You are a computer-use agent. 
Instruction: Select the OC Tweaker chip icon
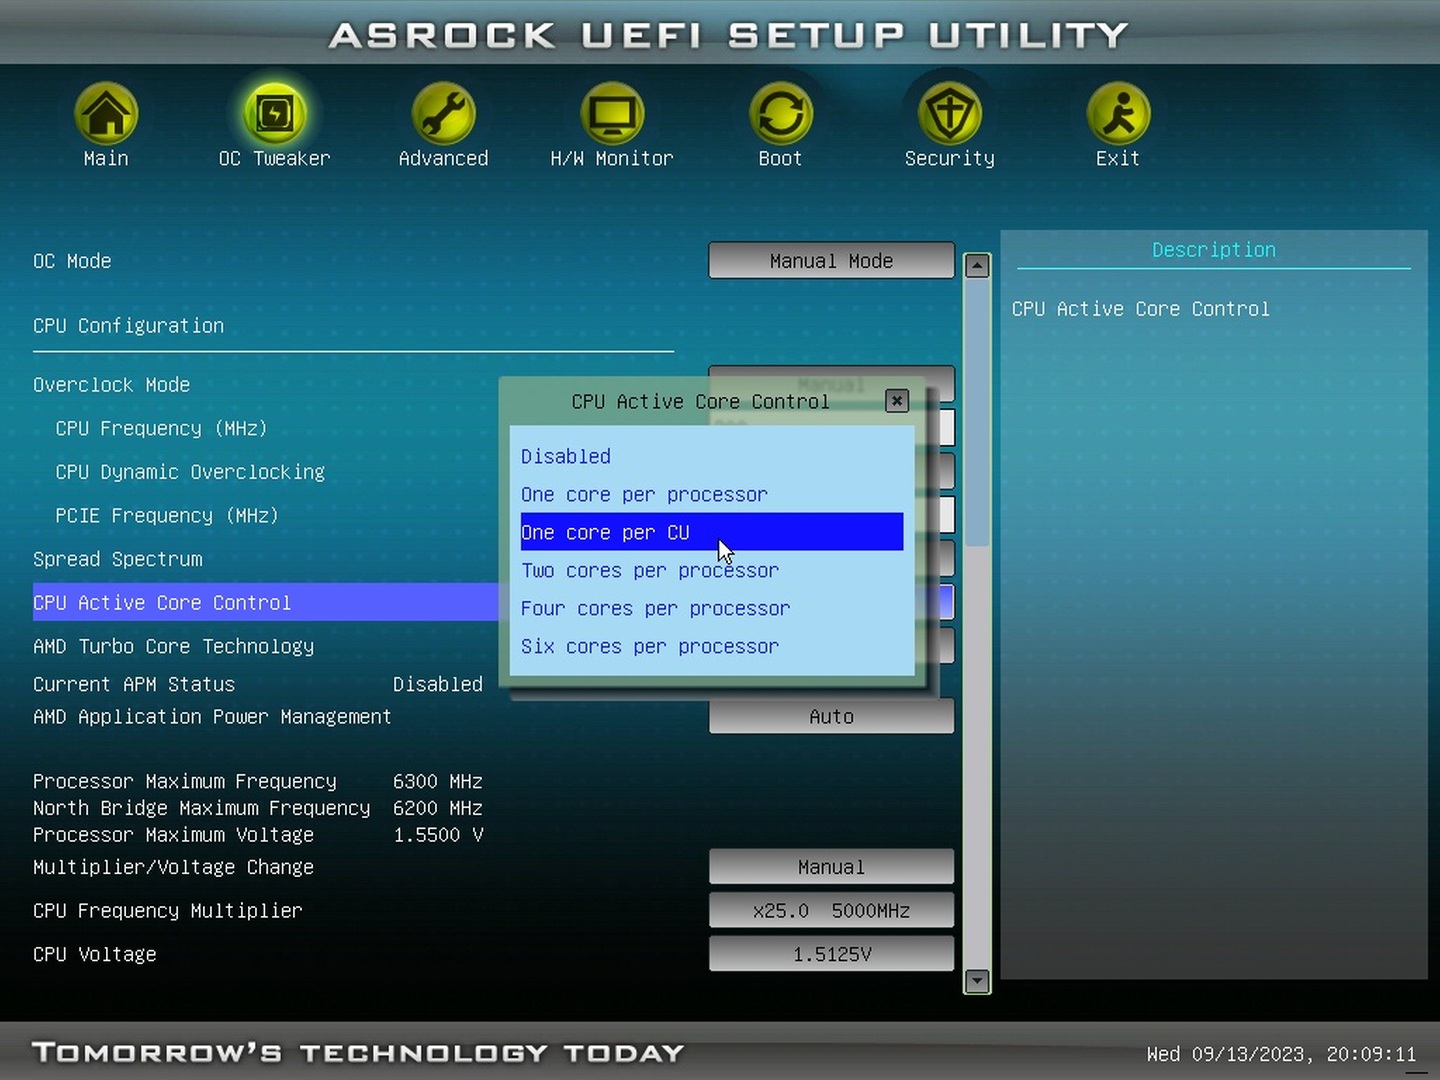274,114
